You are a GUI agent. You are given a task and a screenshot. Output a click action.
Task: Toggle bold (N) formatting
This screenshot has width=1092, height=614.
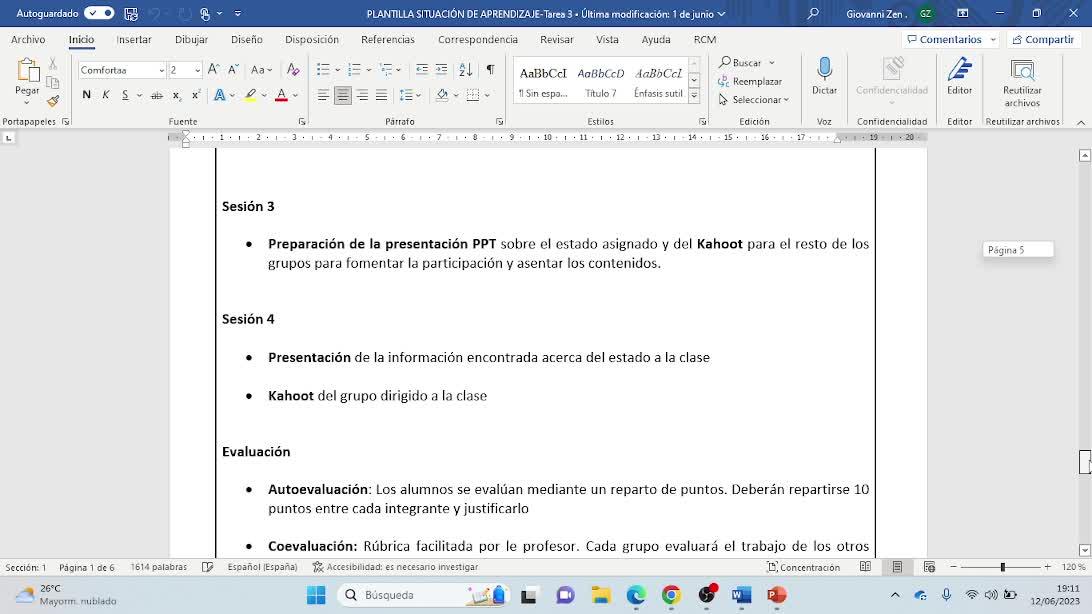[x=86, y=95]
